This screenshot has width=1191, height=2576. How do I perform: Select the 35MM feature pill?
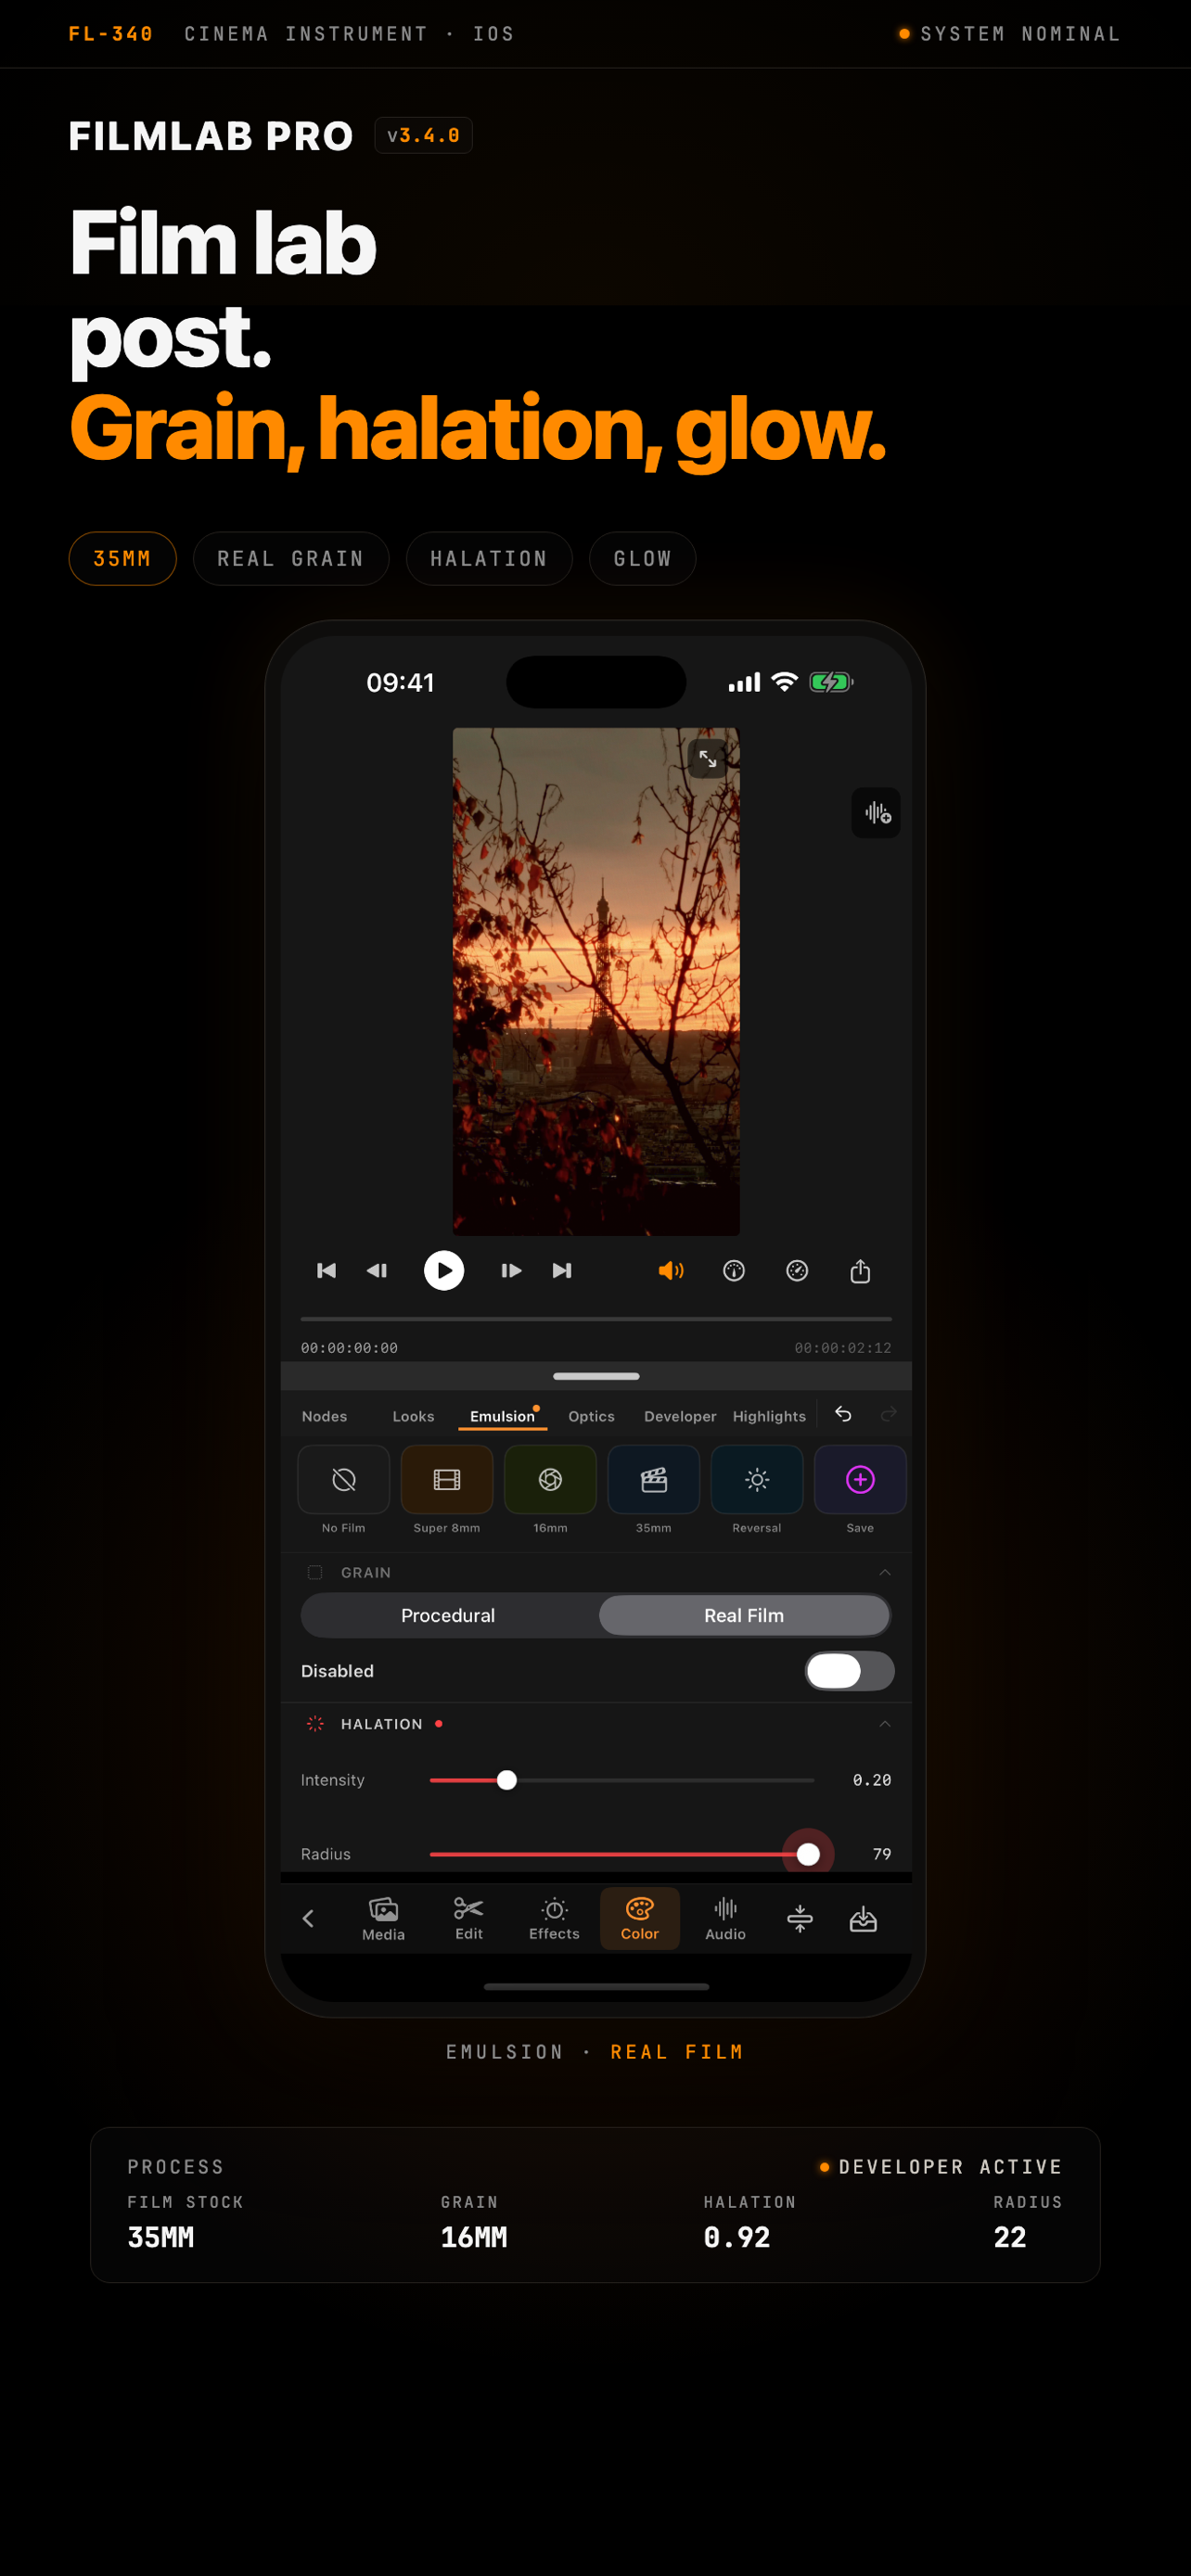[x=122, y=558]
